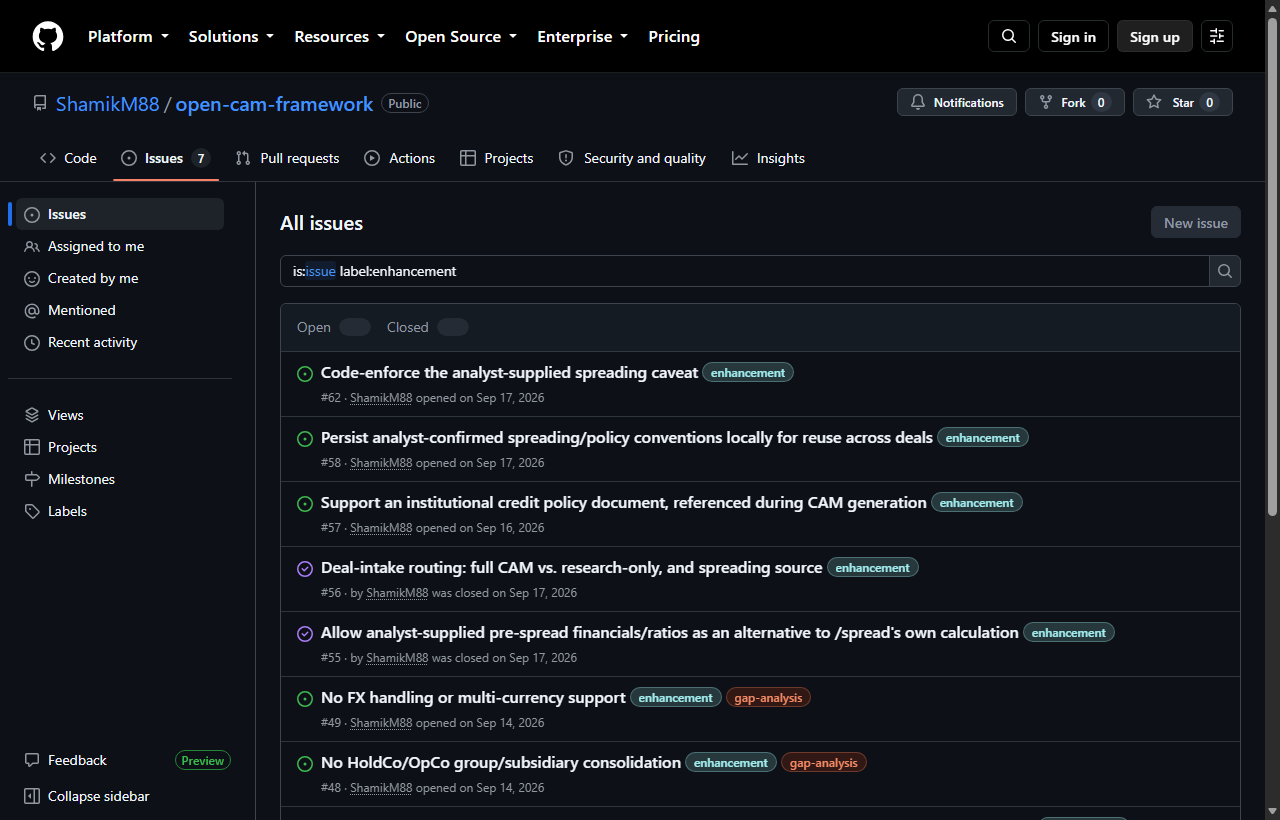Submit search with the filter bar magnifier
Image resolution: width=1280 pixels, height=820 pixels.
point(1225,271)
